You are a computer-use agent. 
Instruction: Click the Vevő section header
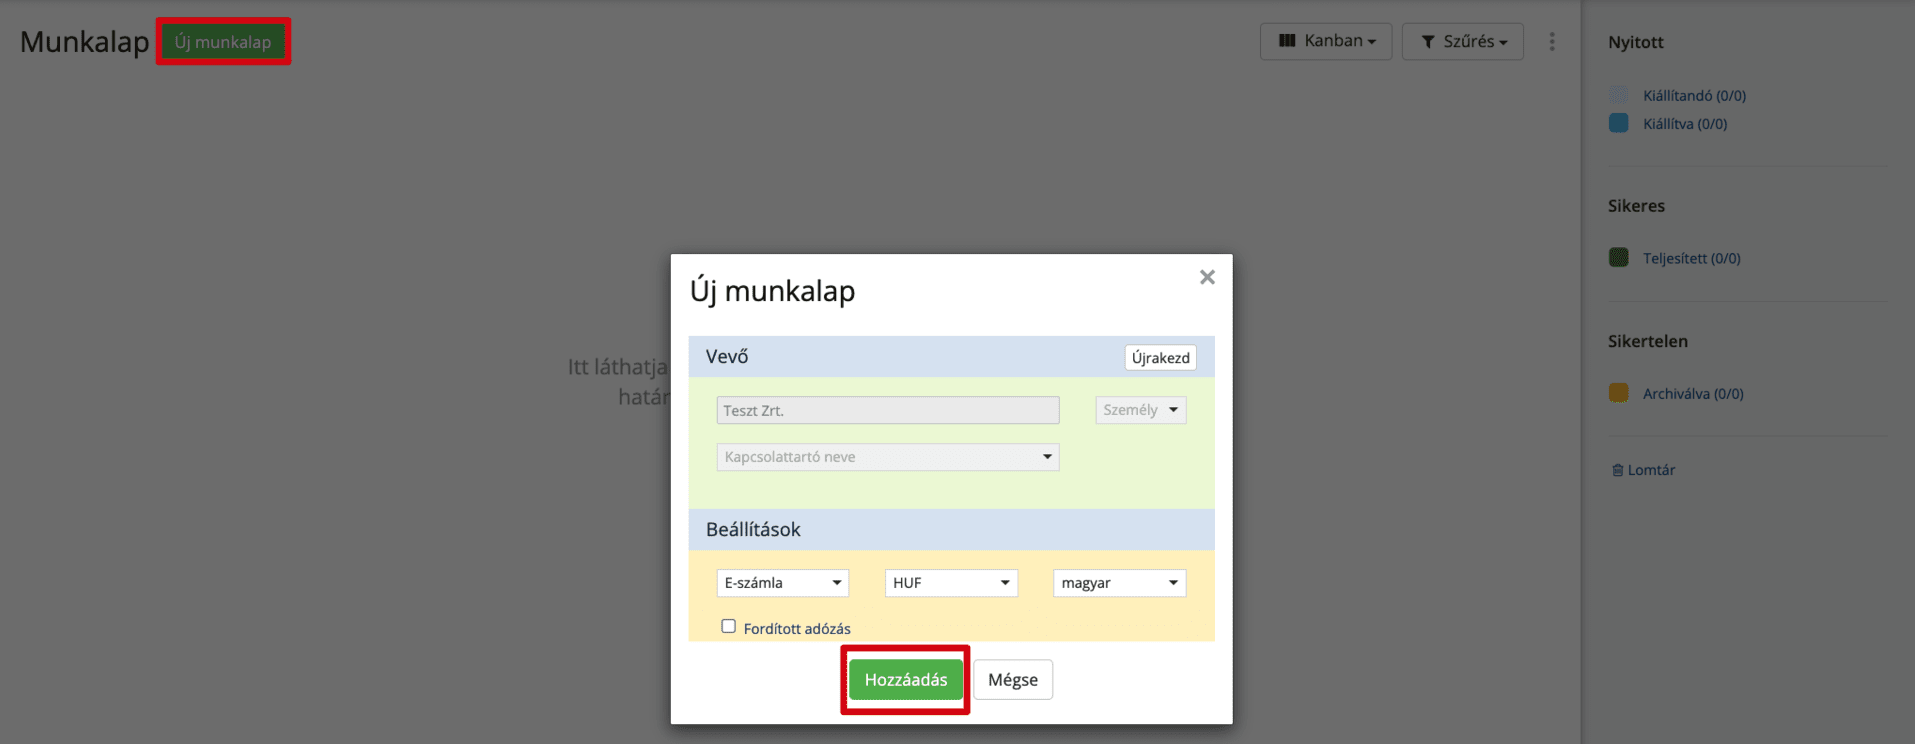(952, 357)
